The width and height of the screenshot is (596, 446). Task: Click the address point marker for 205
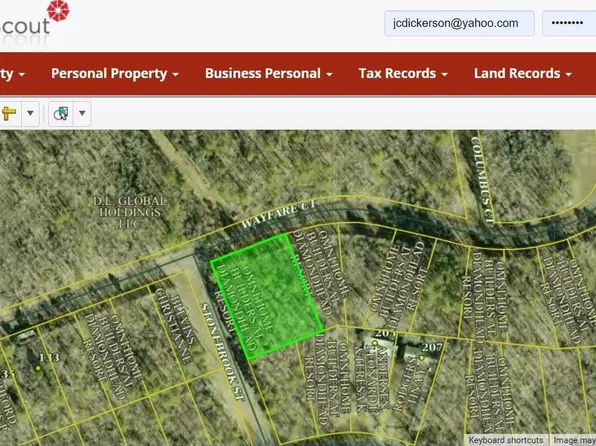pos(375,343)
